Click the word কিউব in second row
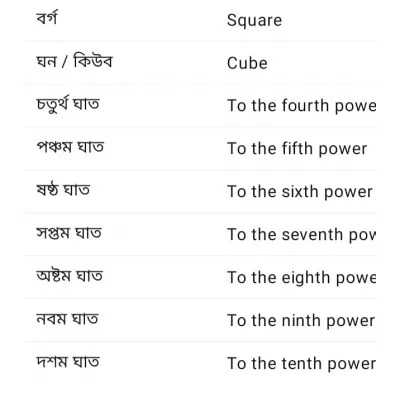Image resolution: width=400 pixels, height=393 pixels. 93,61
